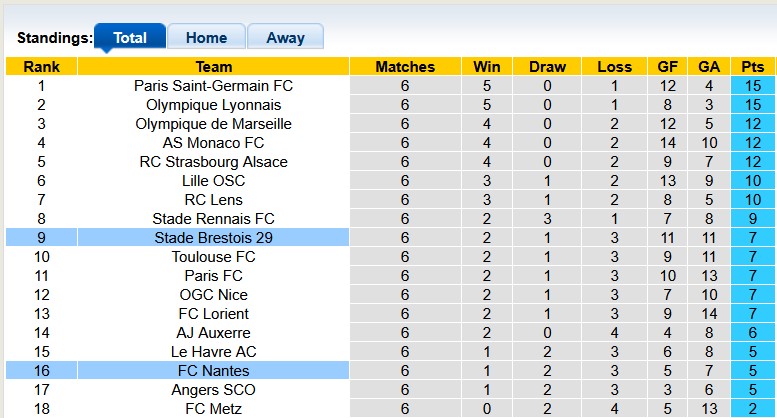Open Paris Saint-Germain FC team link
This screenshot has width=777, height=418.
214,86
